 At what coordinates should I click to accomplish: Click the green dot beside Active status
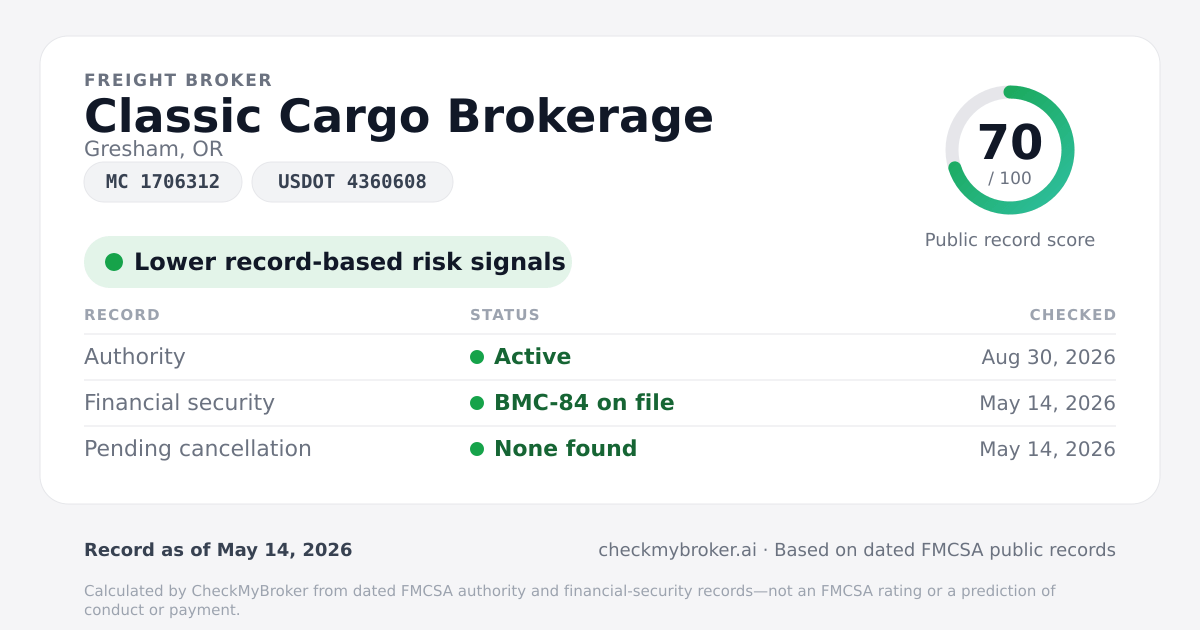coord(477,357)
